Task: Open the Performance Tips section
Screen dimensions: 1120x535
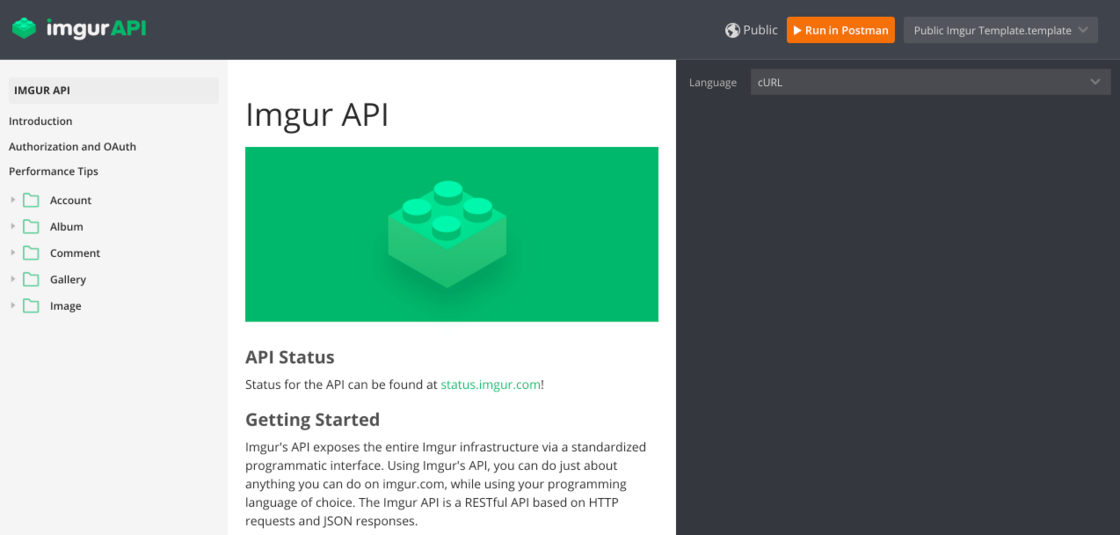Action: click(54, 171)
